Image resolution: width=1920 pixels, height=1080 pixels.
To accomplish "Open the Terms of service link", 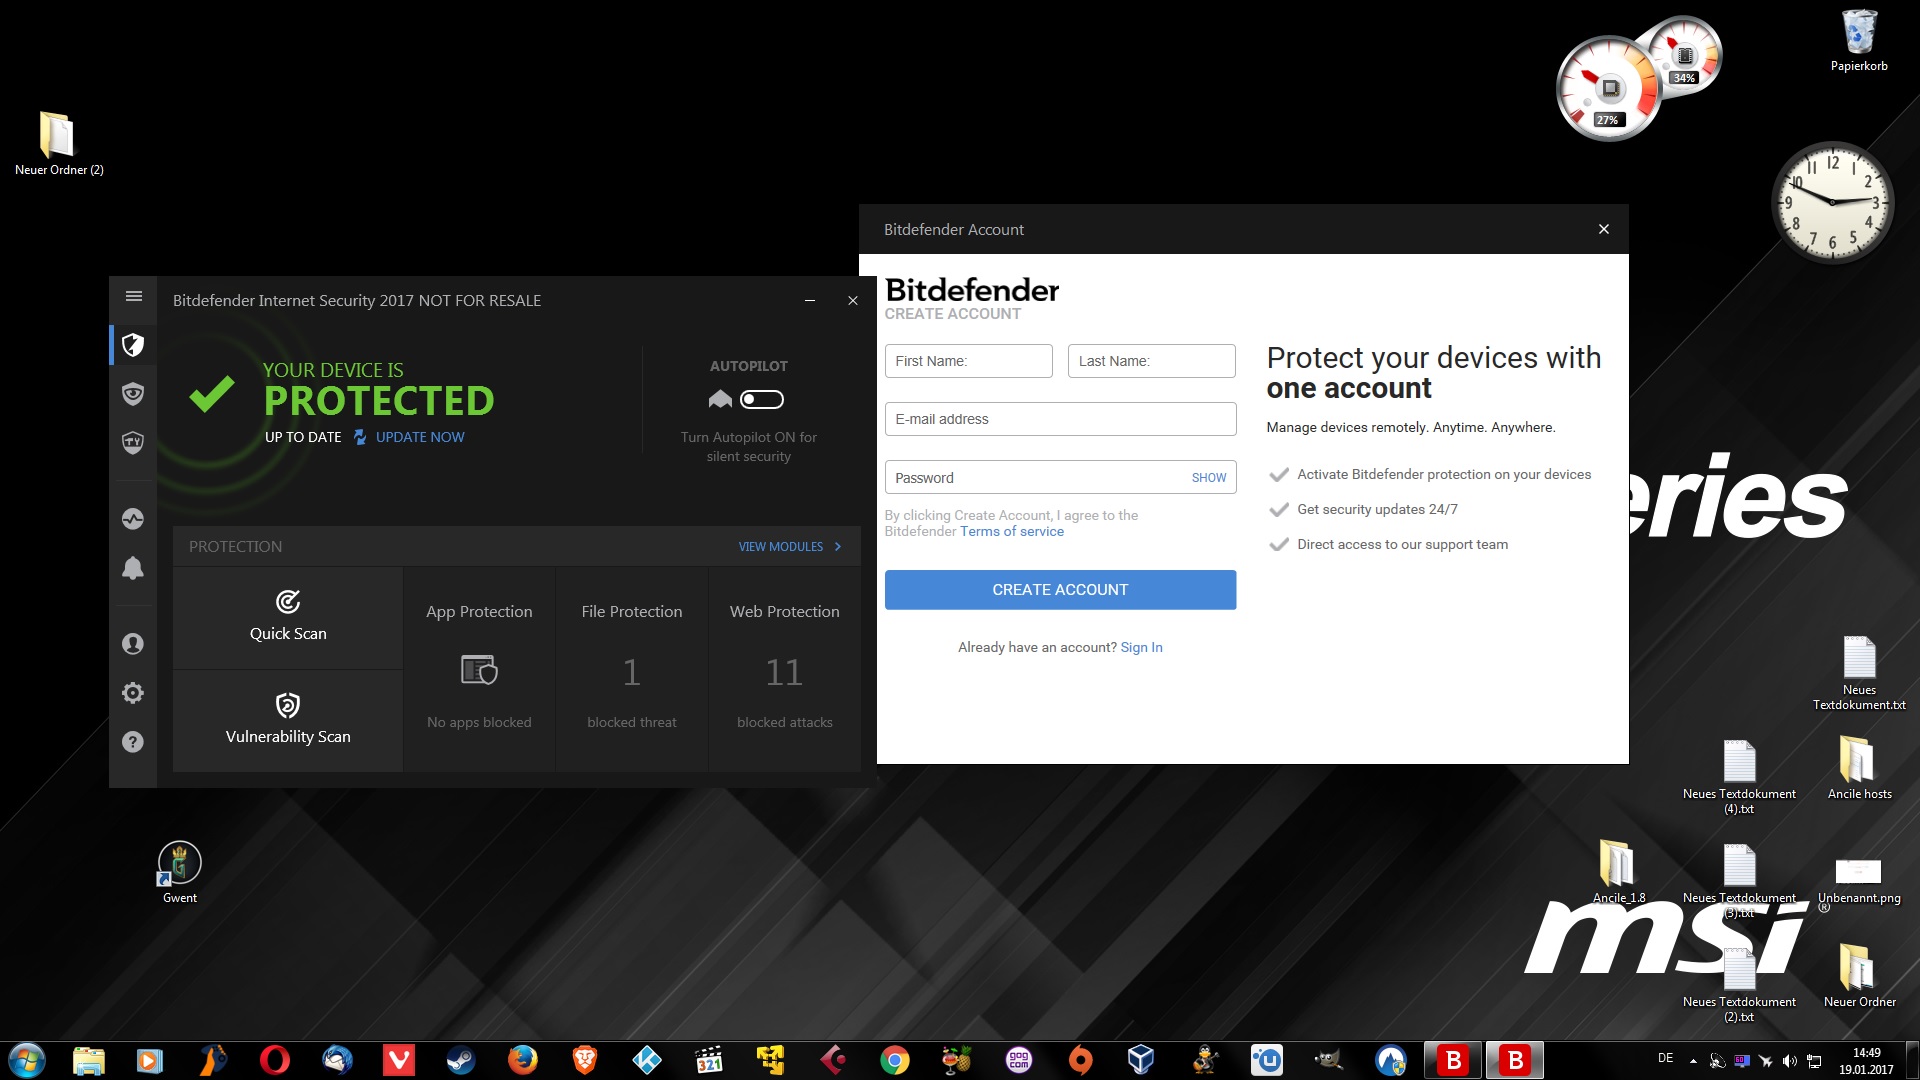I will tap(1011, 532).
